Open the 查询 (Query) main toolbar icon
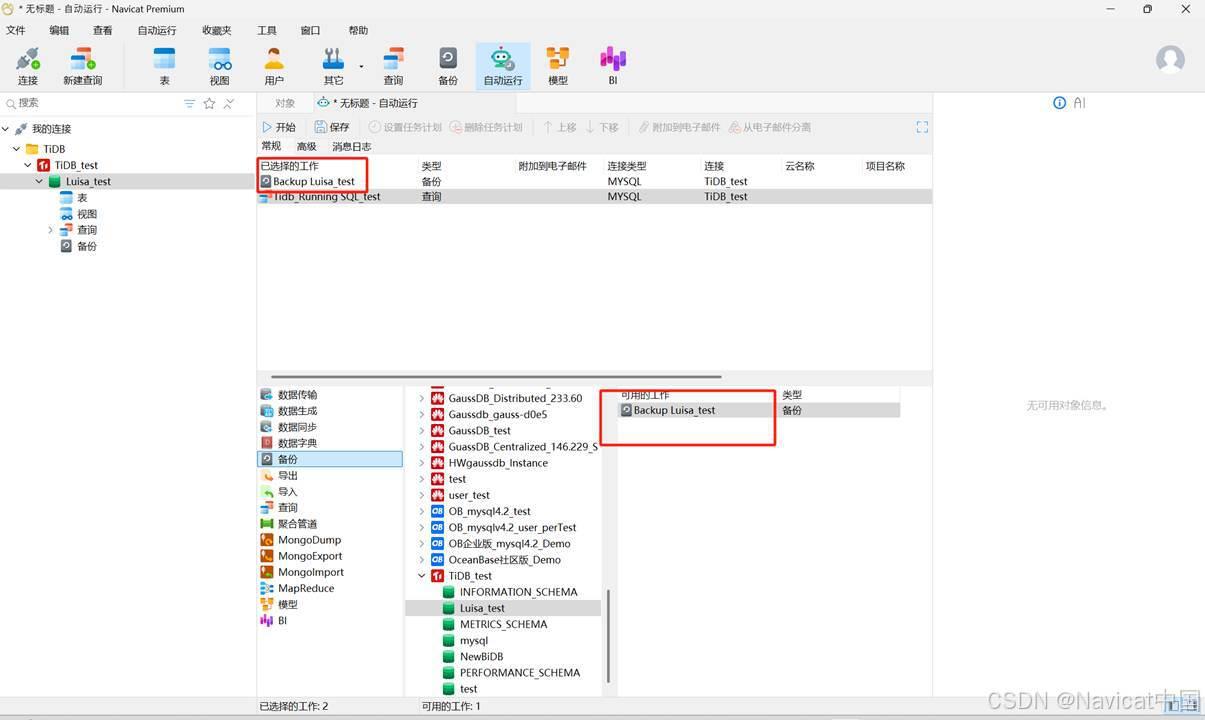 [x=393, y=66]
